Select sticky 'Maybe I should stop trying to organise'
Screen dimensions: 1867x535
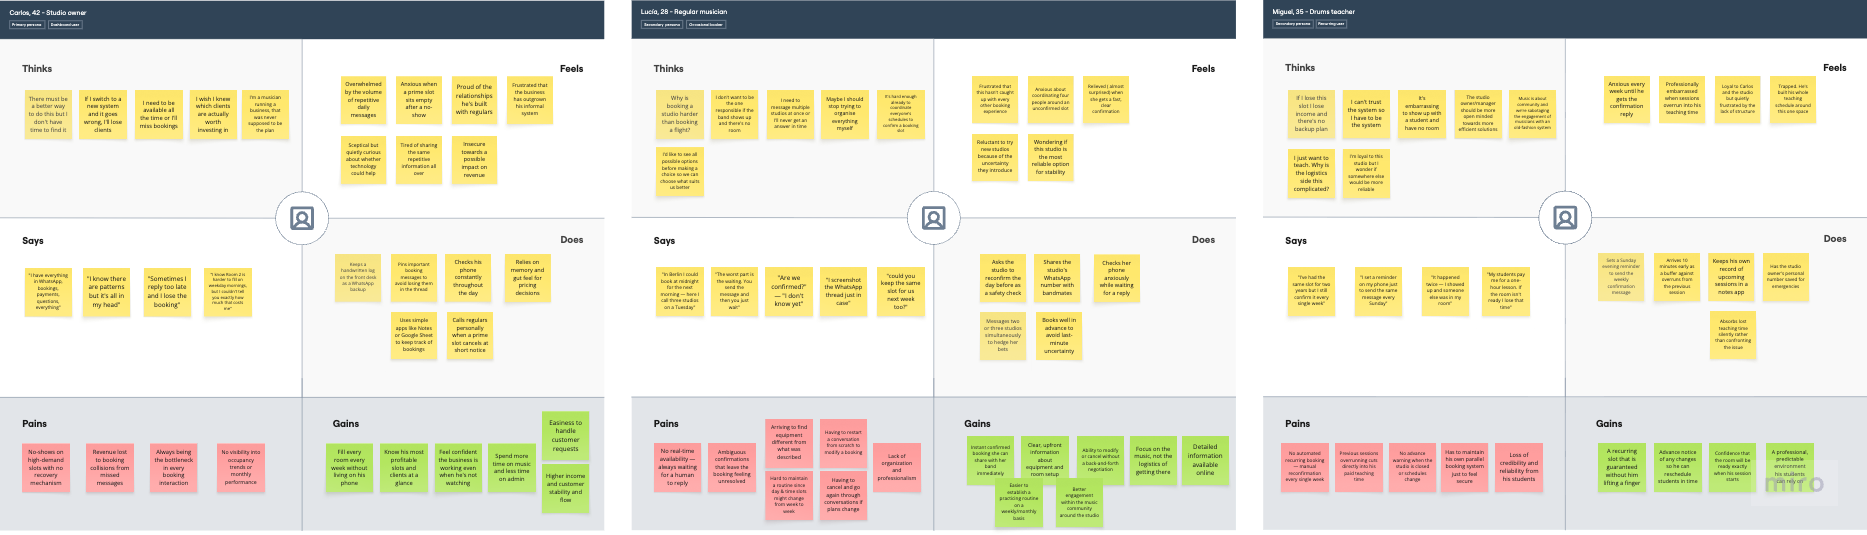[845, 114]
